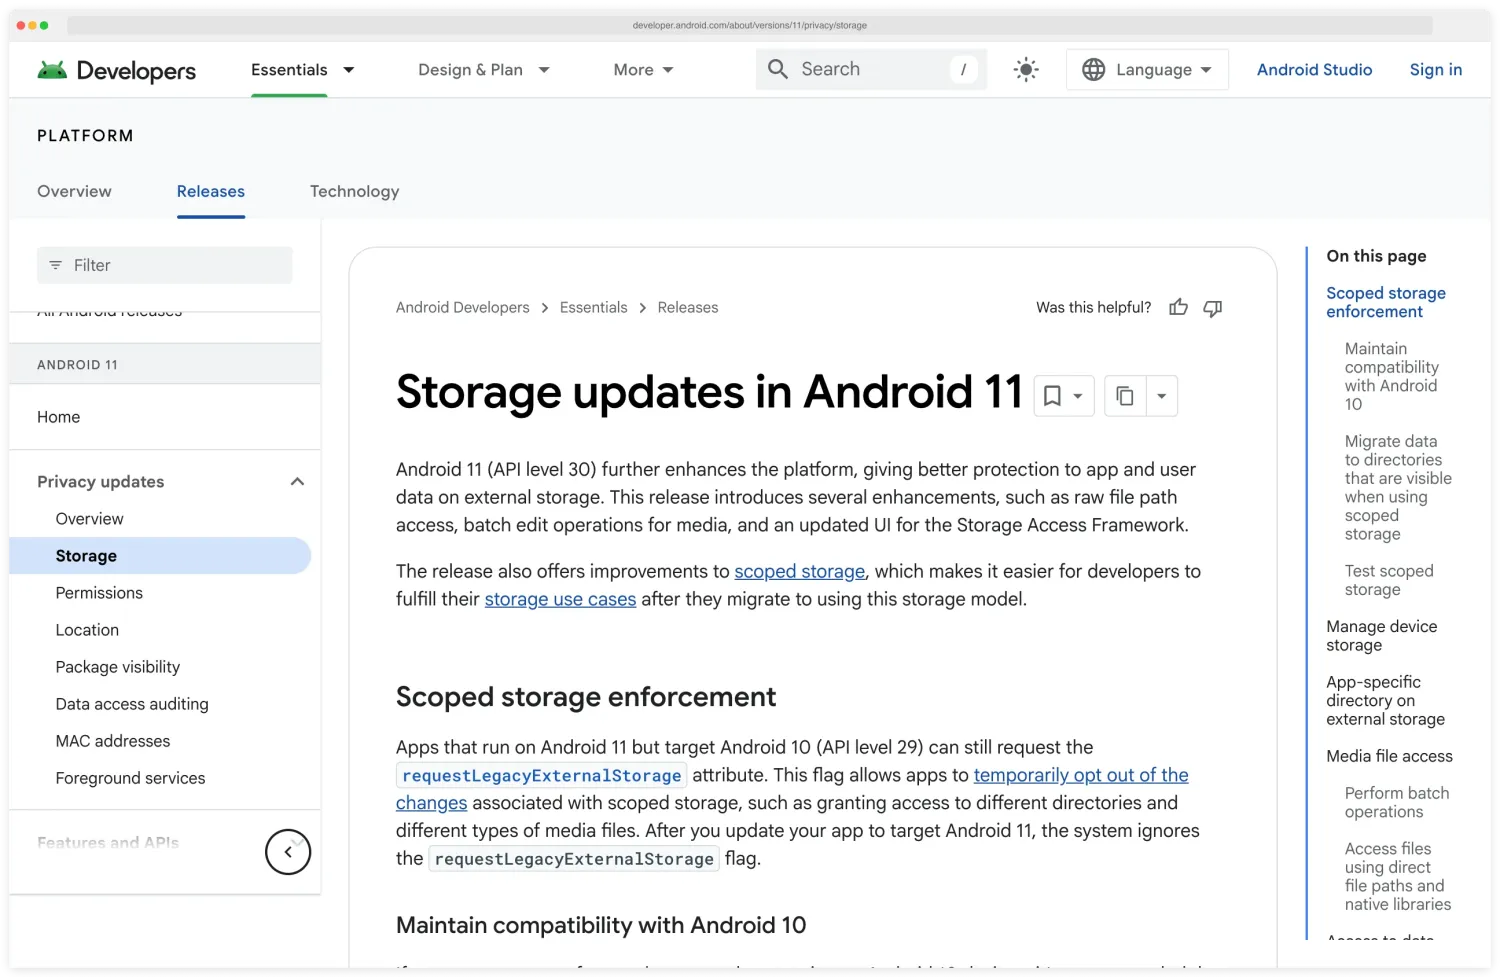The height and width of the screenshot is (977, 1500).
Task: Click the copy page icon
Action: [x=1125, y=396]
